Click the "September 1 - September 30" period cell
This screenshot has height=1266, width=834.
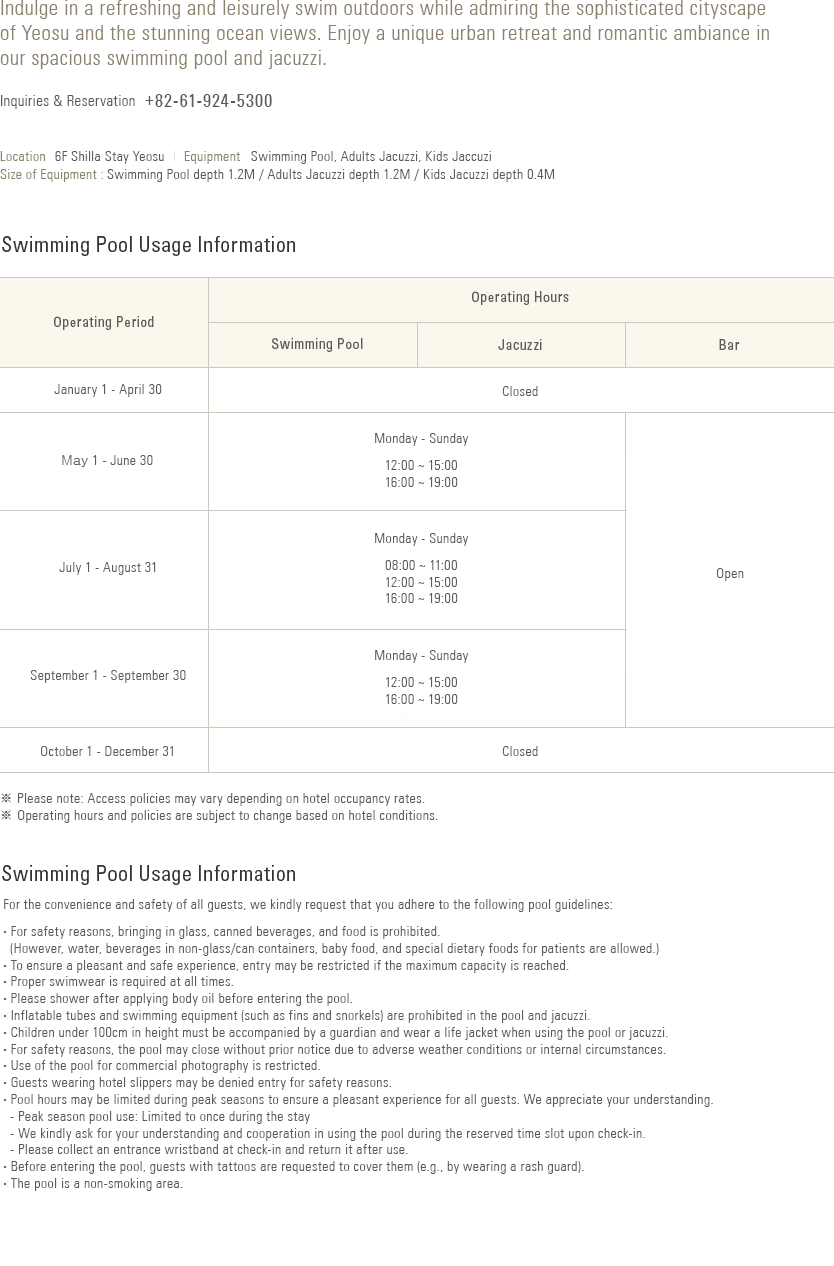click(107, 676)
